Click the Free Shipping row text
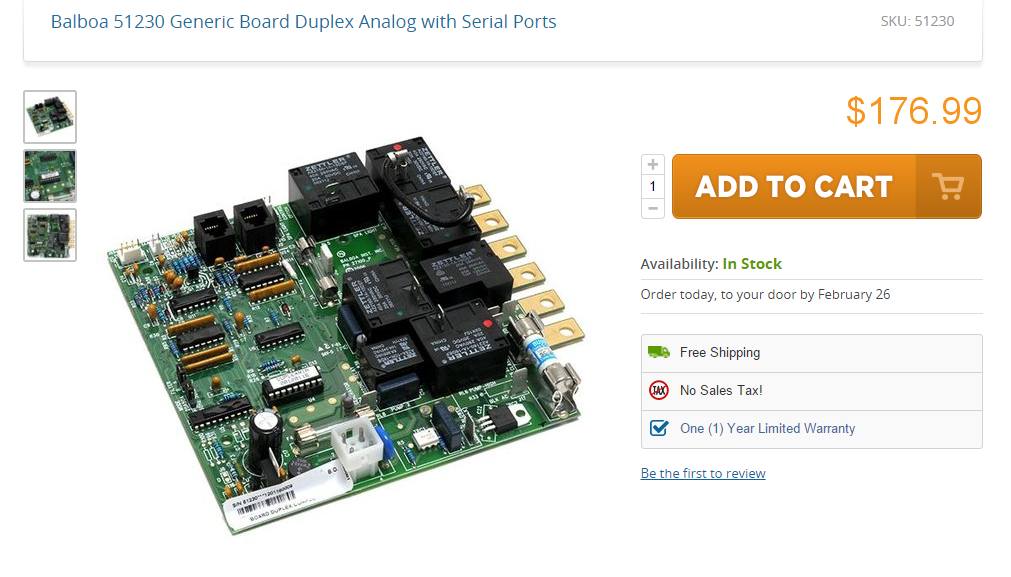 [720, 352]
